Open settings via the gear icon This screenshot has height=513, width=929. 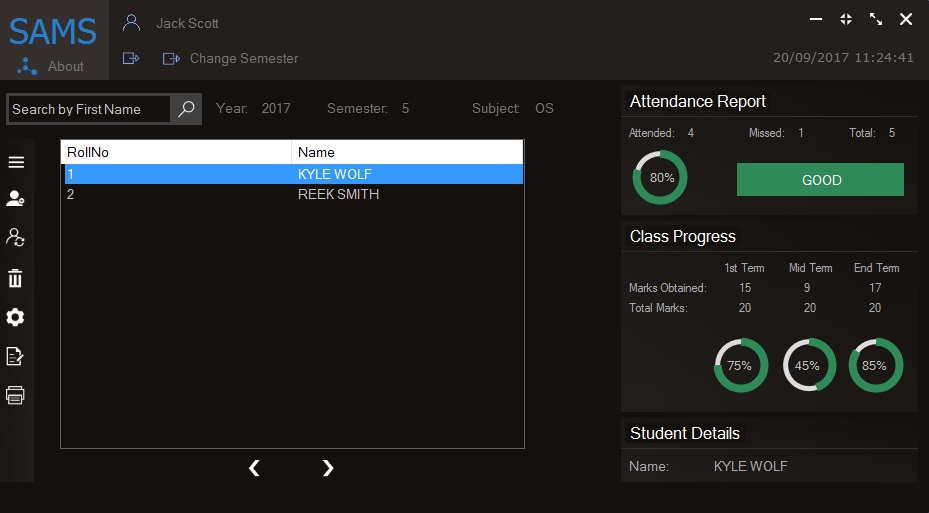click(x=15, y=317)
